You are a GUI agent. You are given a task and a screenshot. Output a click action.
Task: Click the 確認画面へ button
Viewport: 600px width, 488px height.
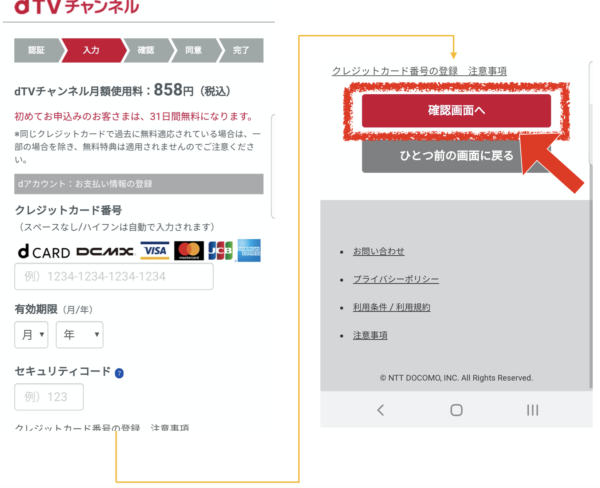(456, 111)
